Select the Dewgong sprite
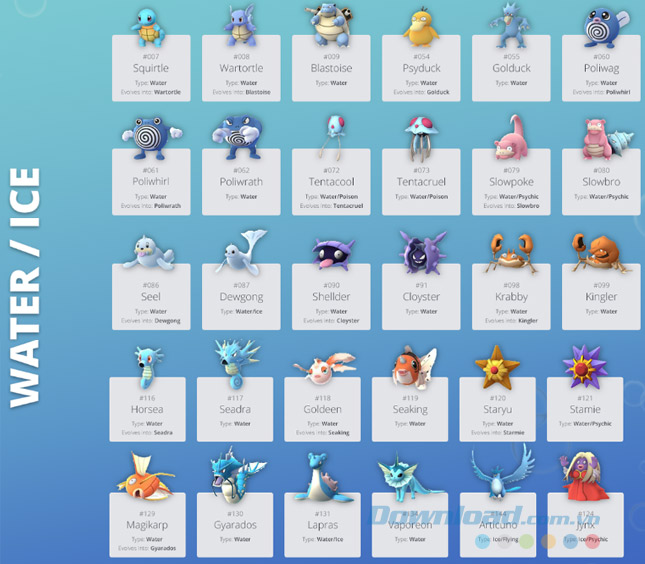This screenshot has height=564, width=645. point(242,252)
